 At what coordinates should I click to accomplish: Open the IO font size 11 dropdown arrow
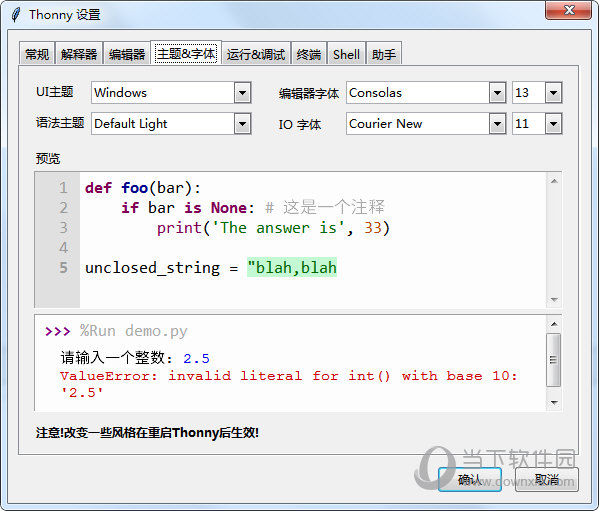coord(554,123)
